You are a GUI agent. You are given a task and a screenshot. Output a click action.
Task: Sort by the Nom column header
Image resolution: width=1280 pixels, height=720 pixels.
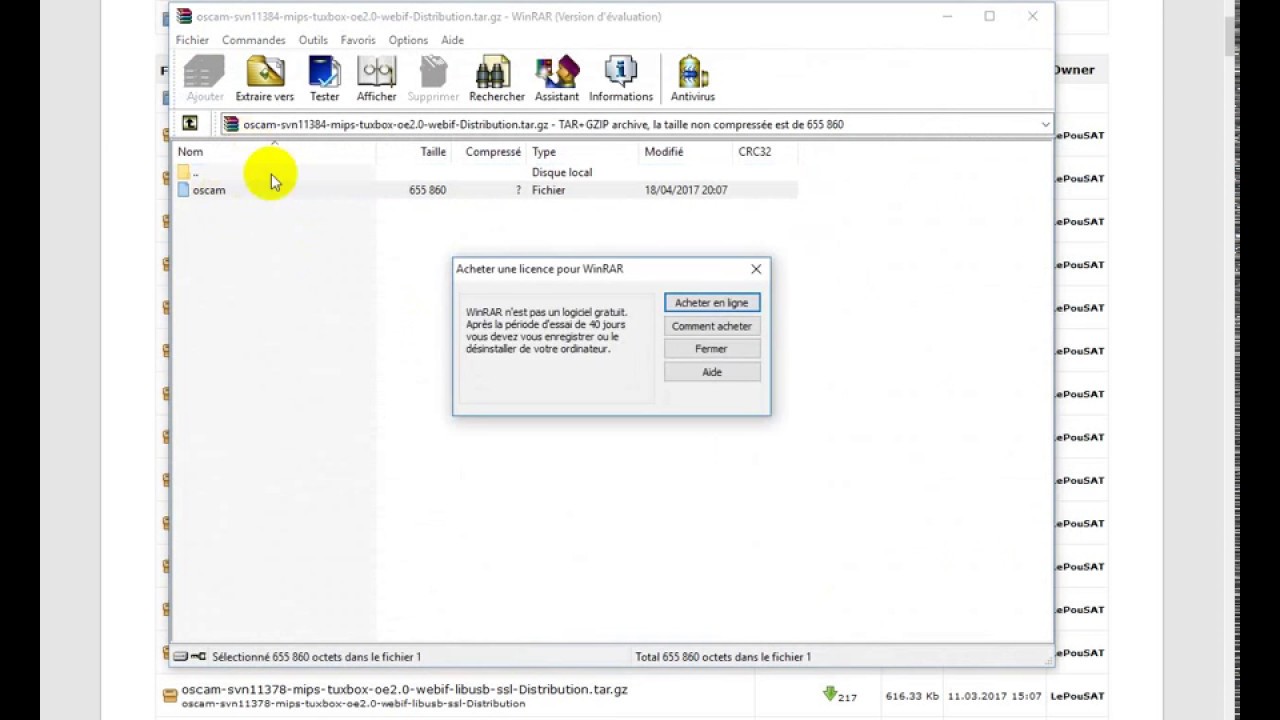click(275, 152)
